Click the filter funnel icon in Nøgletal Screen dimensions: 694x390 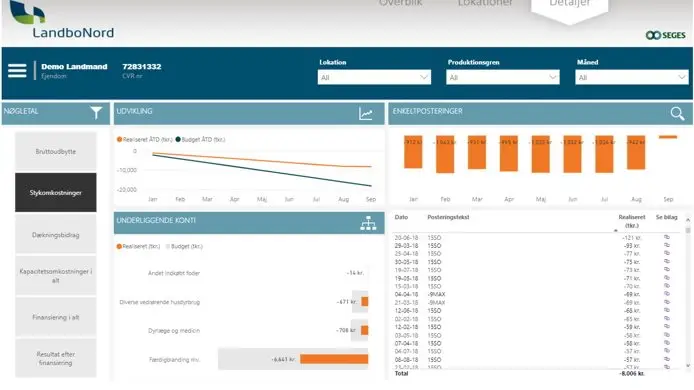tap(96, 113)
